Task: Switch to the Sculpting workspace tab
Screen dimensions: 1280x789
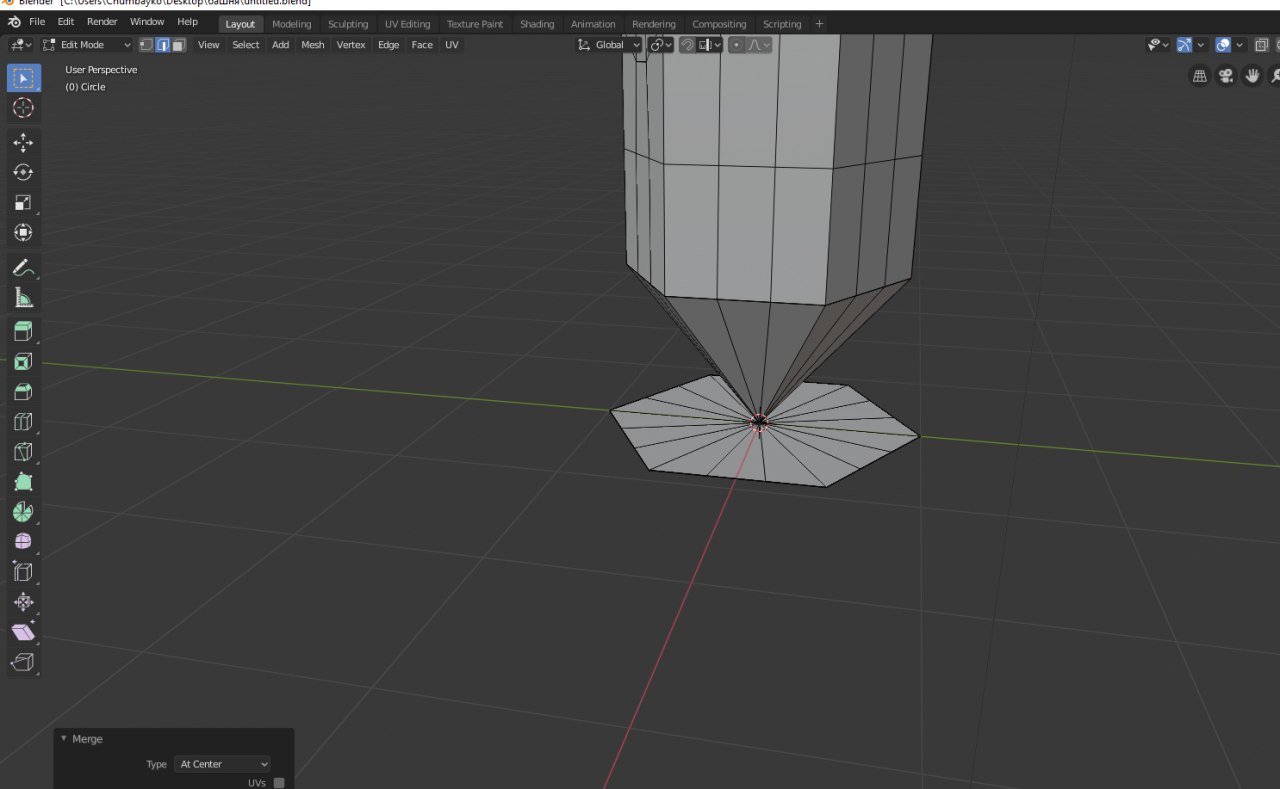Action: coord(348,24)
